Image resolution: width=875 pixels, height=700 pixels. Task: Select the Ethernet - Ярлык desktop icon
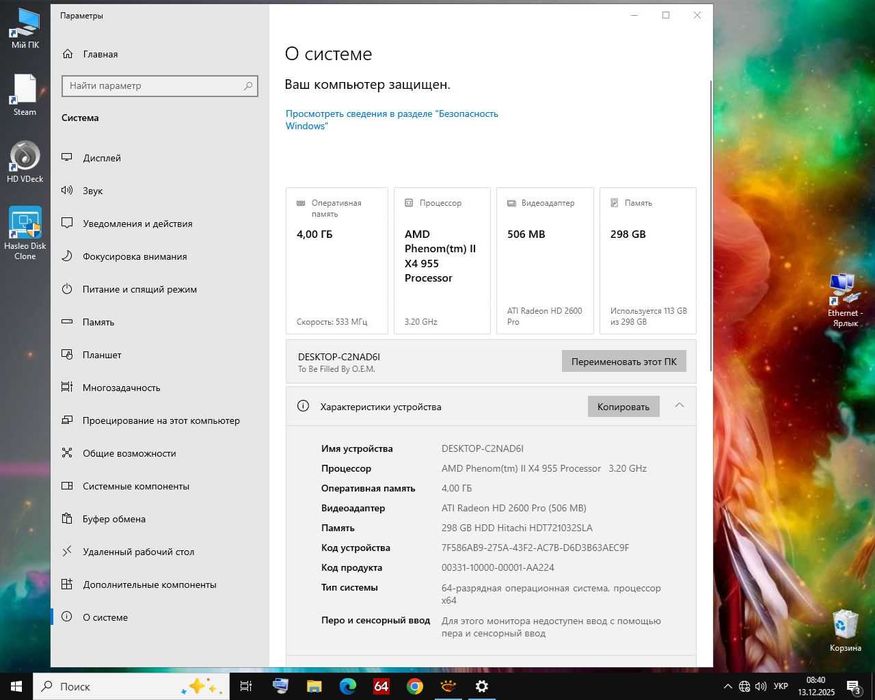(x=844, y=300)
